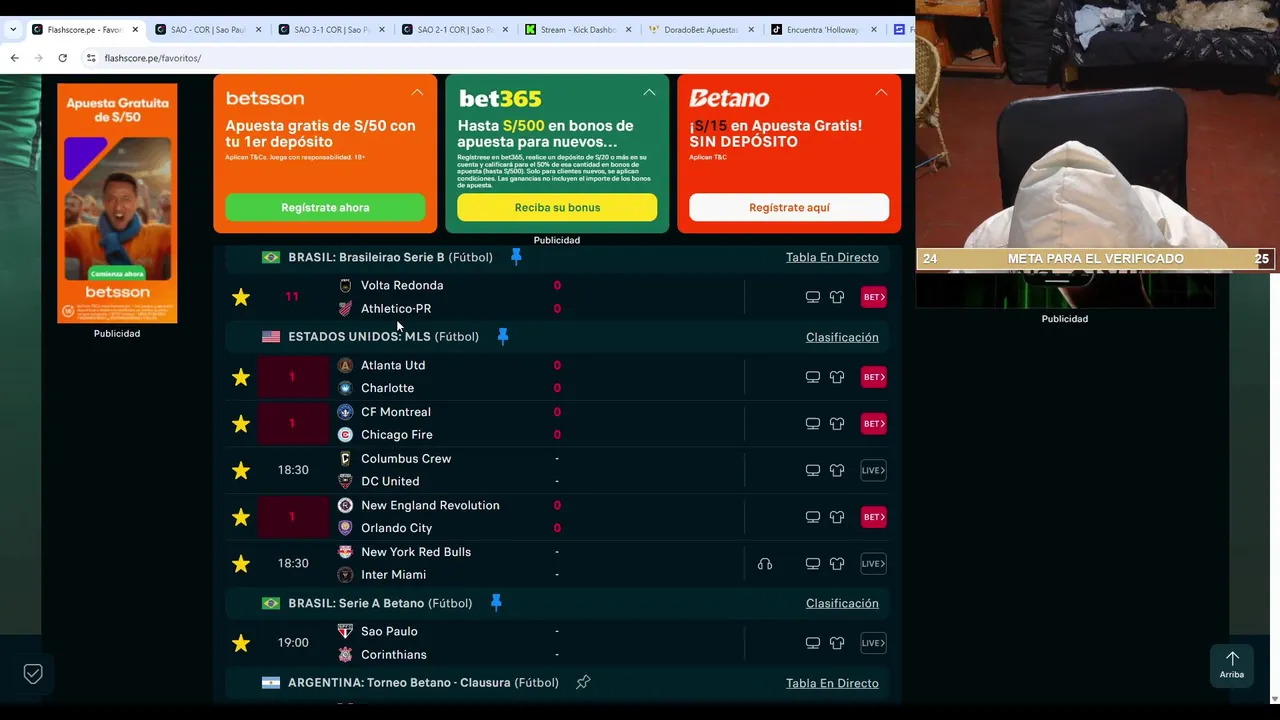
Task: Click LIVE badge on Inter Miami match
Action: [874, 564]
